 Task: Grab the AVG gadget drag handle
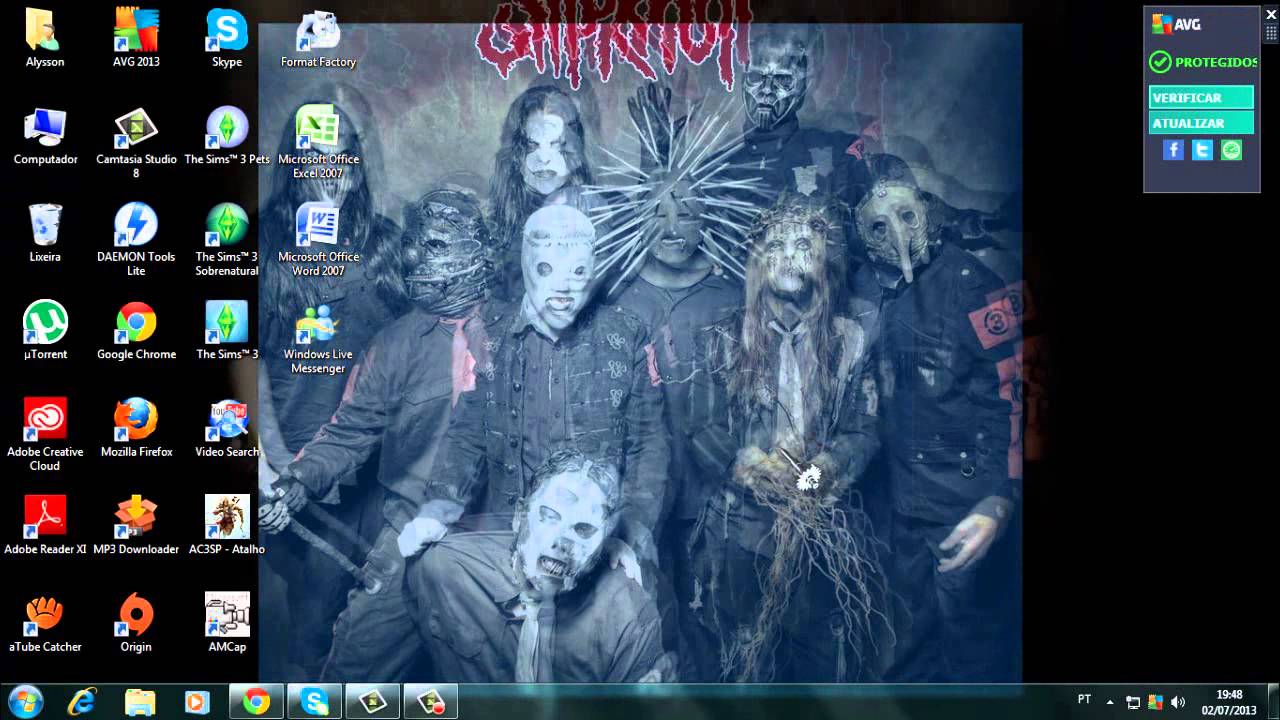click(x=1271, y=31)
